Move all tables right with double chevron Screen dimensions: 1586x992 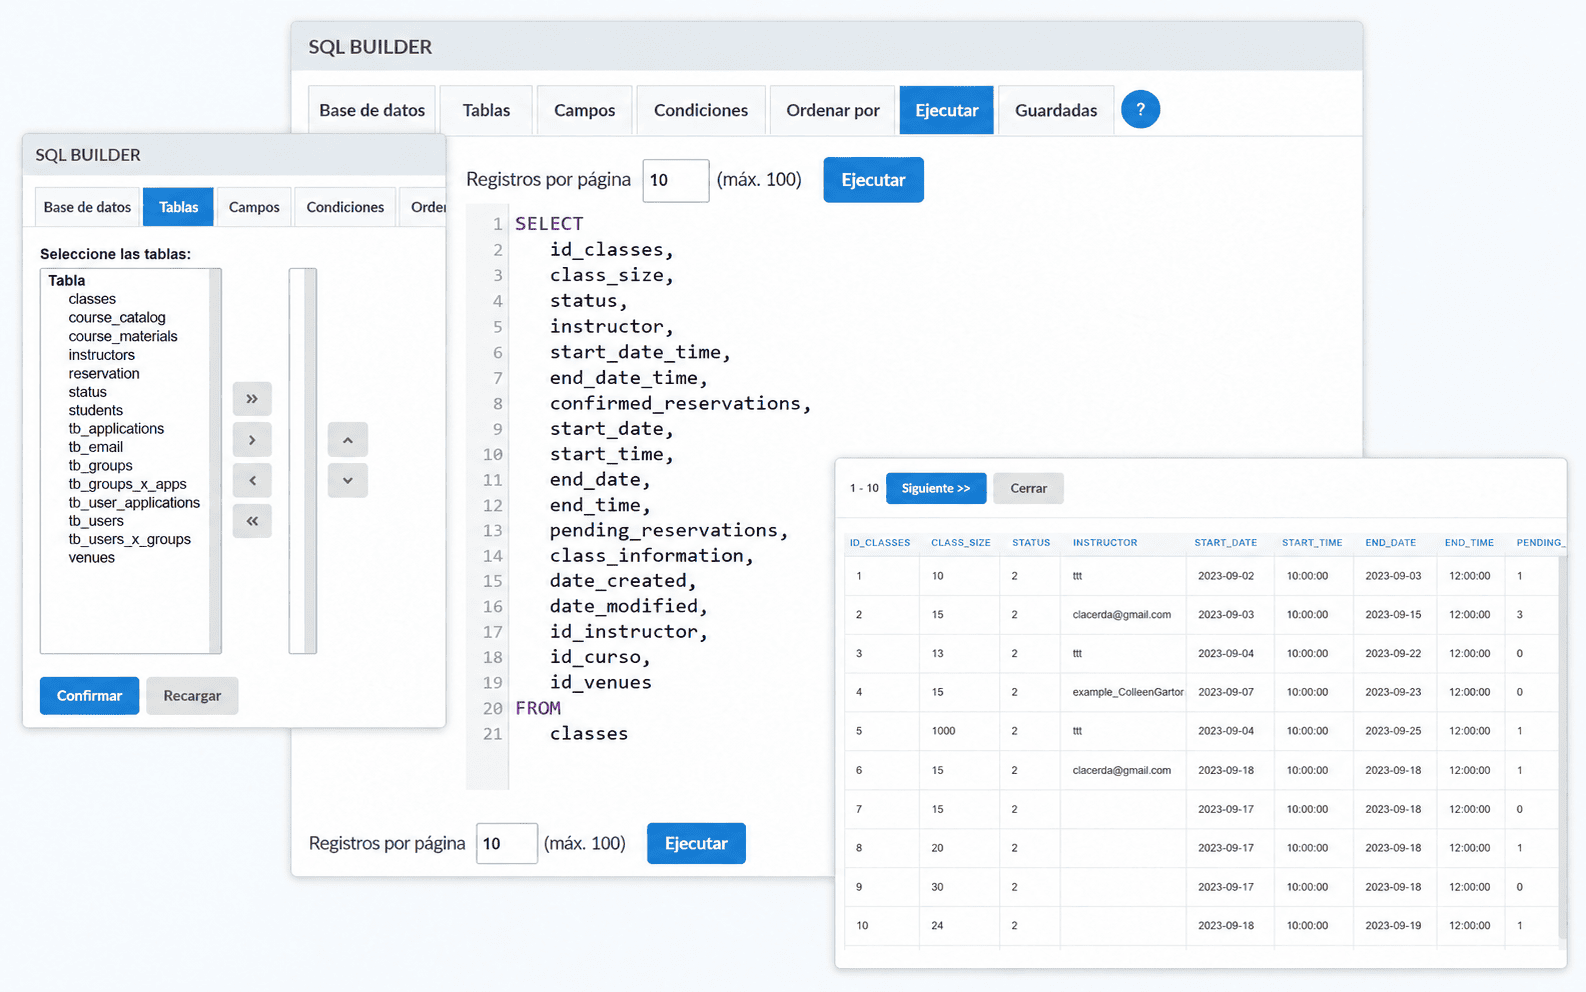(x=252, y=399)
